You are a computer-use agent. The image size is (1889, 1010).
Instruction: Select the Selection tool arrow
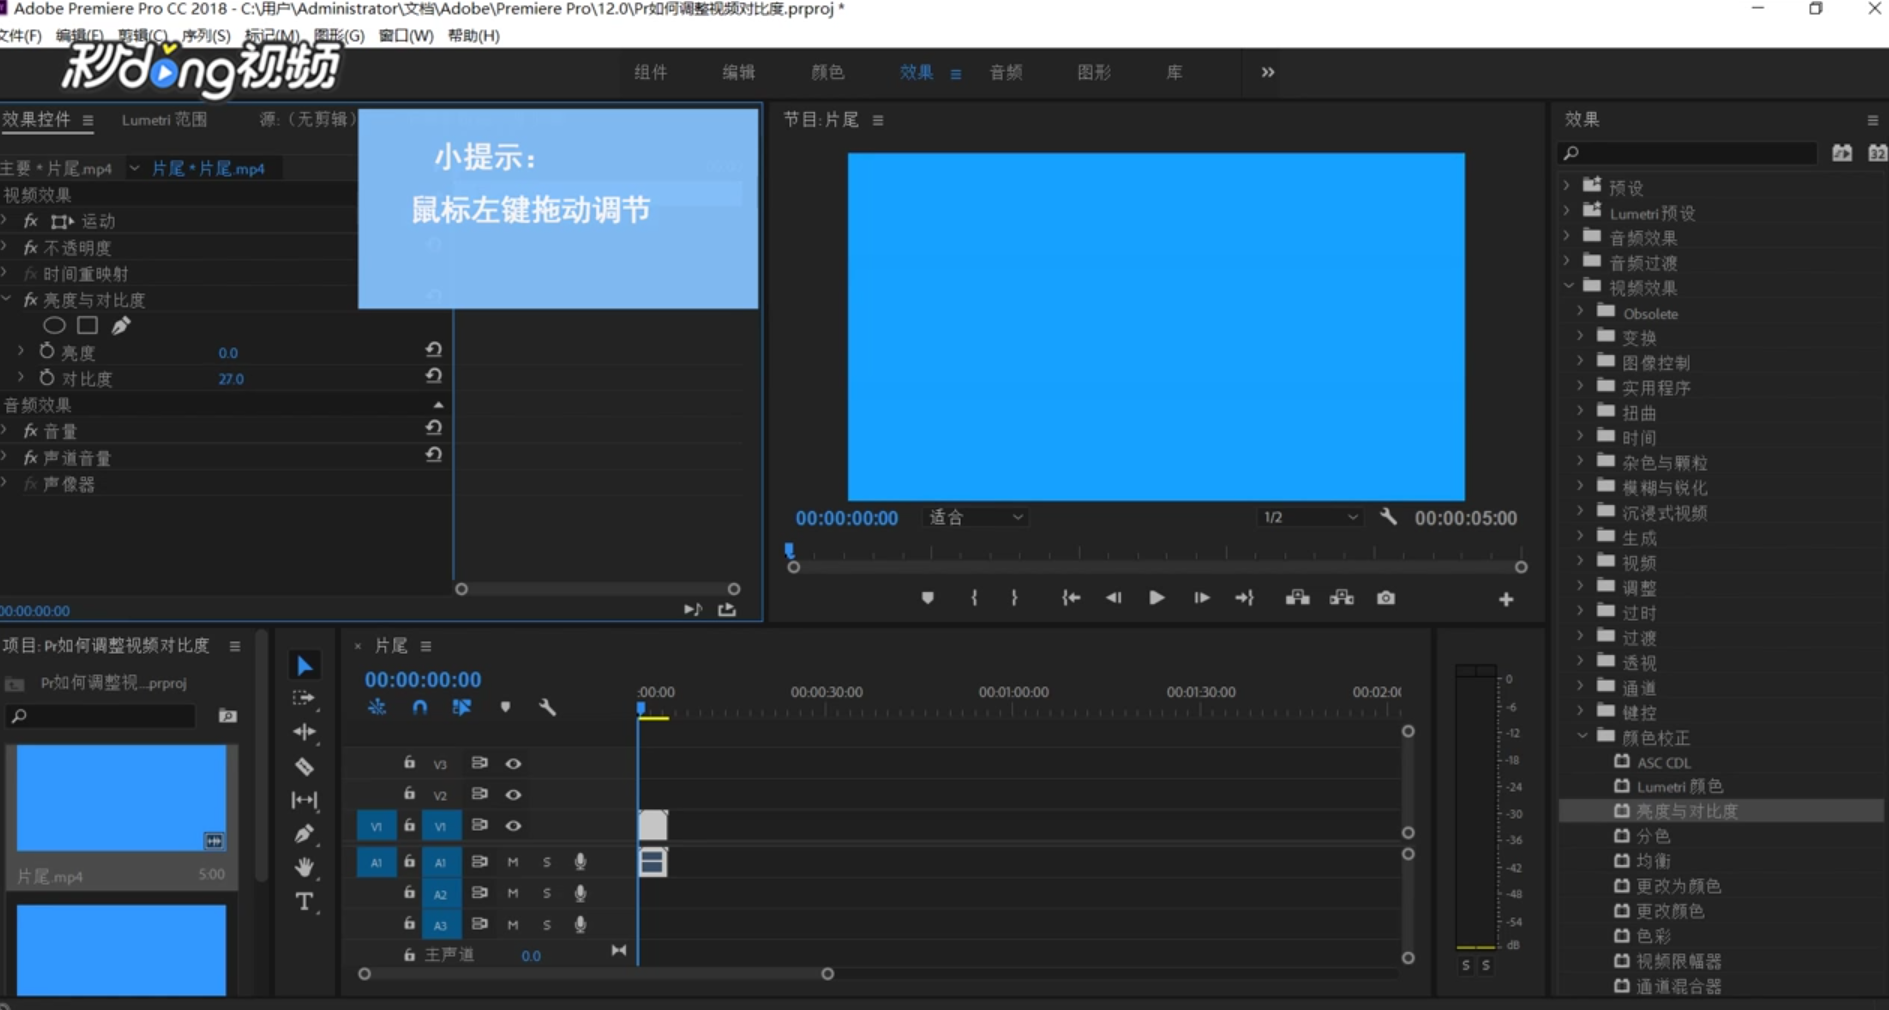(305, 666)
